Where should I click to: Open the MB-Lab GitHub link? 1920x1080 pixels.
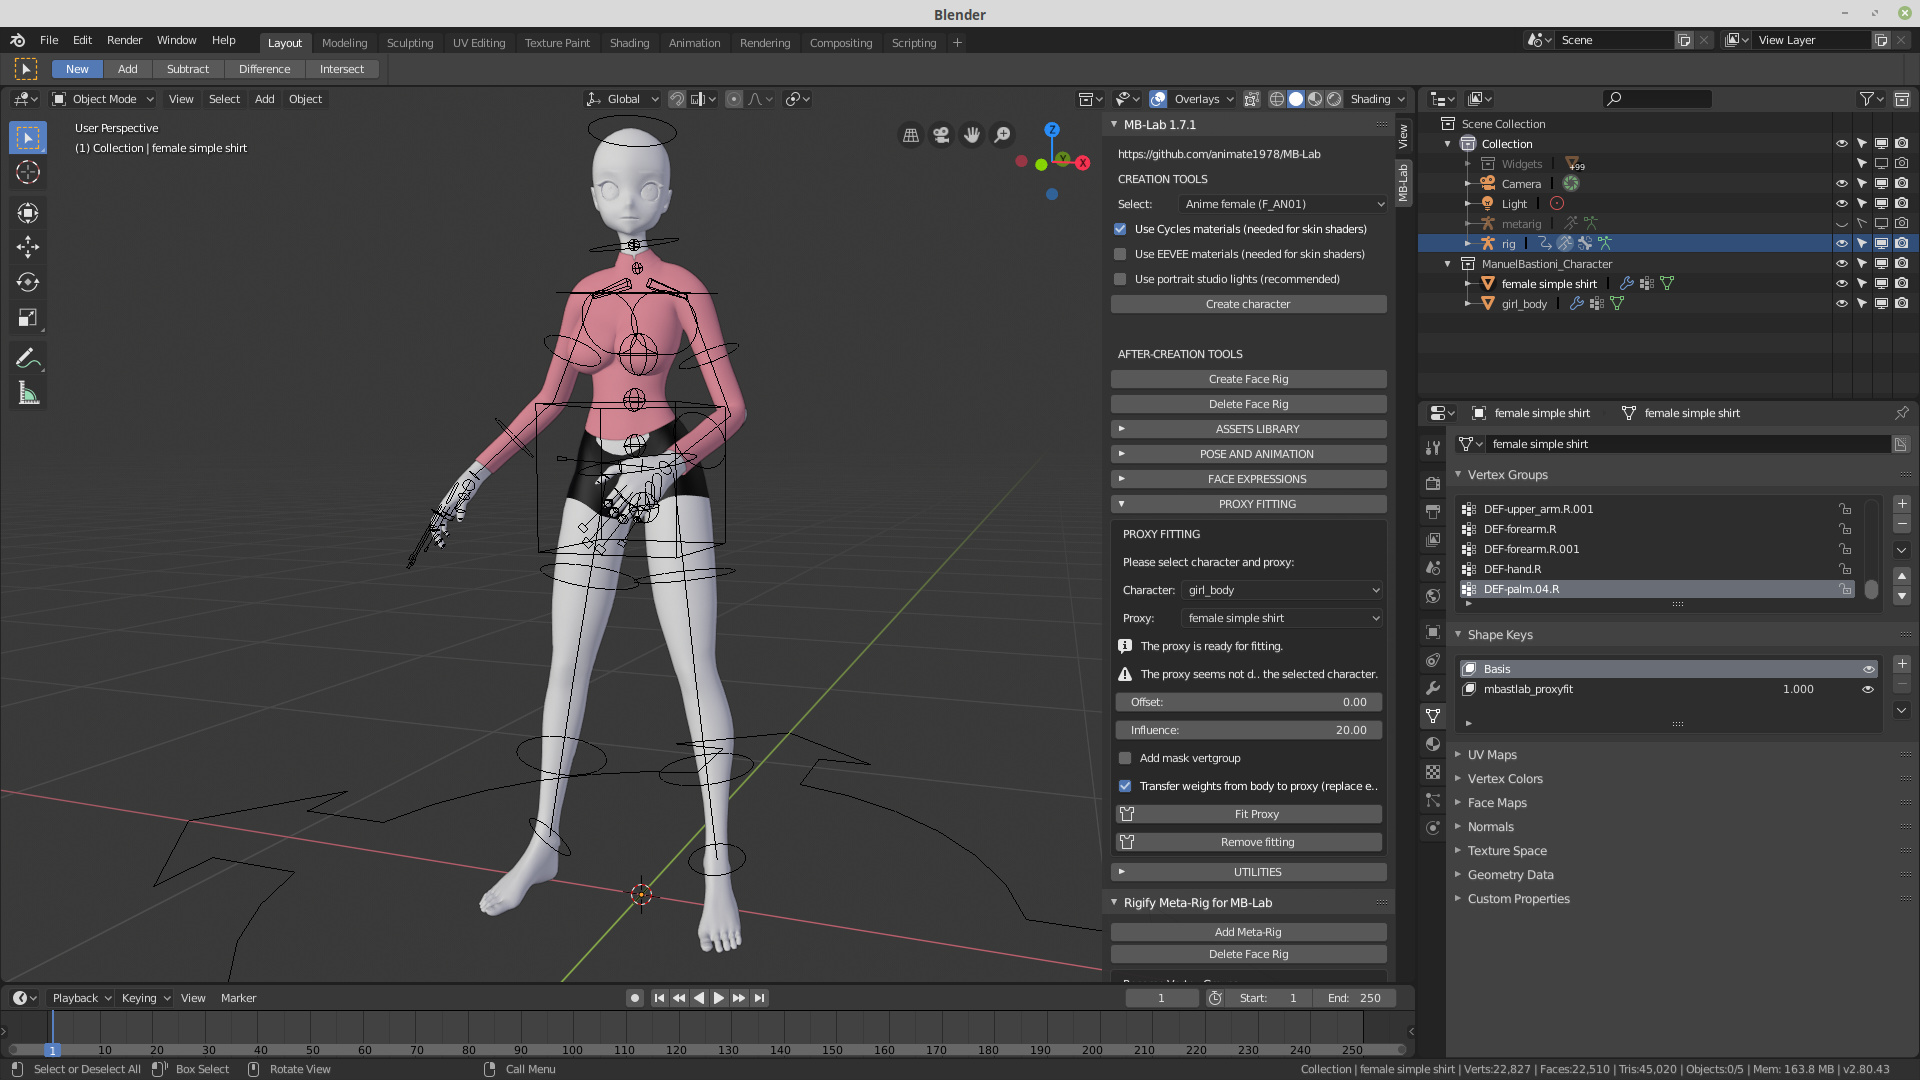pos(1219,154)
